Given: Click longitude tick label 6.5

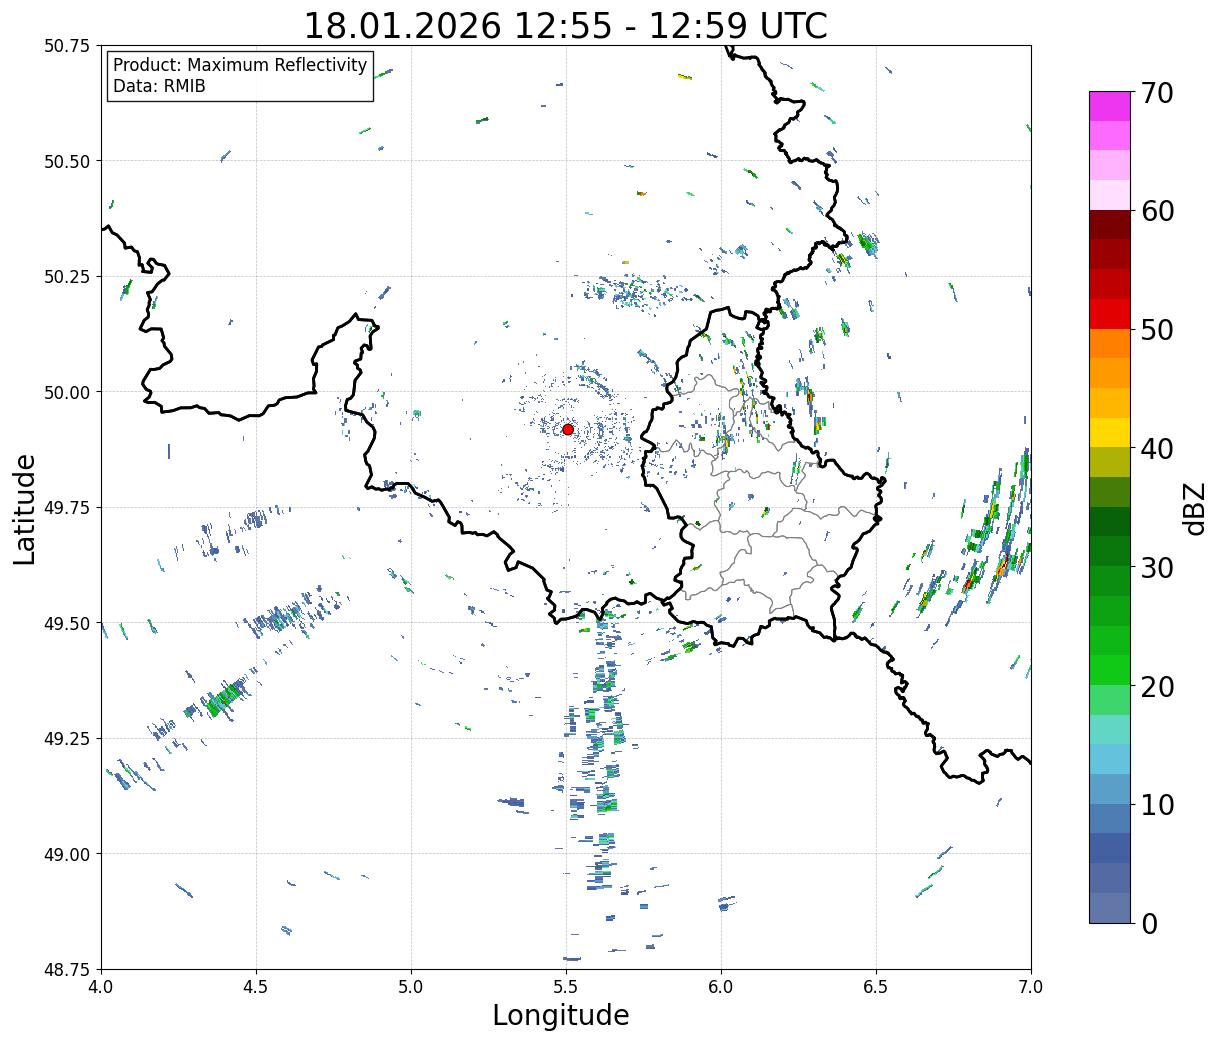Looking at the screenshot, I should click(876, 987).
